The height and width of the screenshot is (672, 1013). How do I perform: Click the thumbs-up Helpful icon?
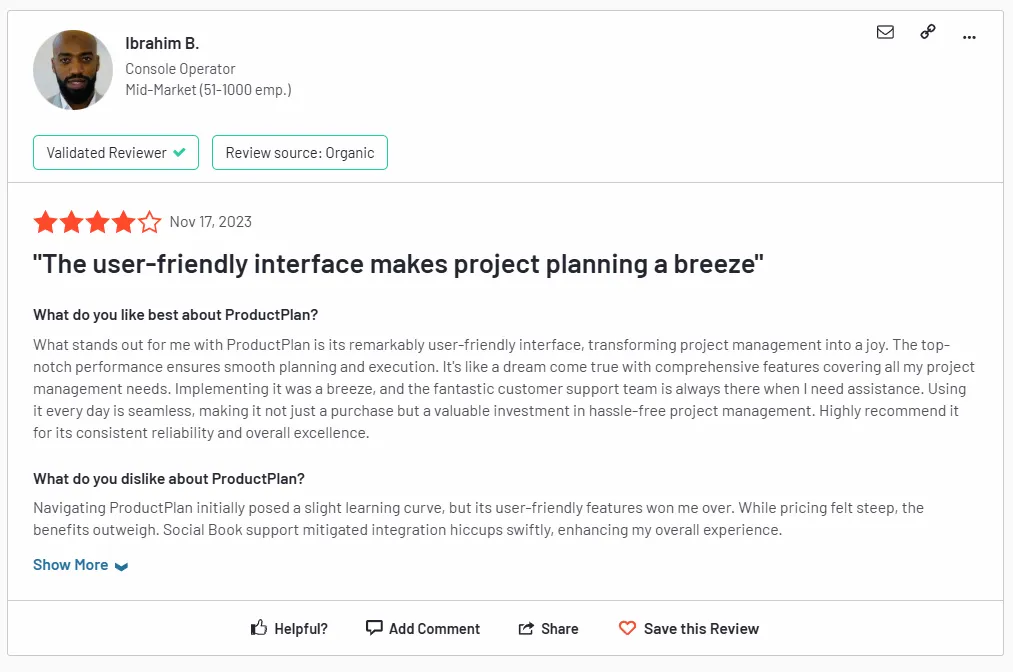[259, 627]
